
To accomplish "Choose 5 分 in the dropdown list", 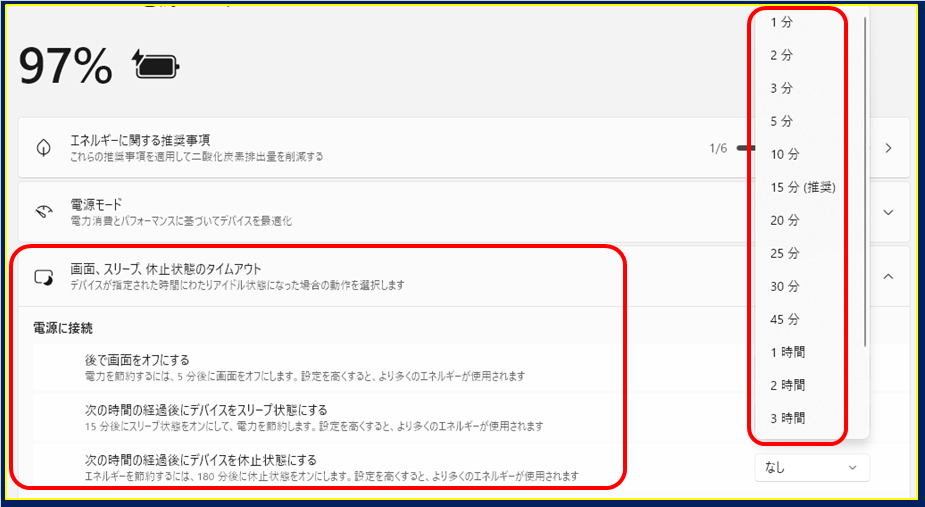I will point(782,121).
